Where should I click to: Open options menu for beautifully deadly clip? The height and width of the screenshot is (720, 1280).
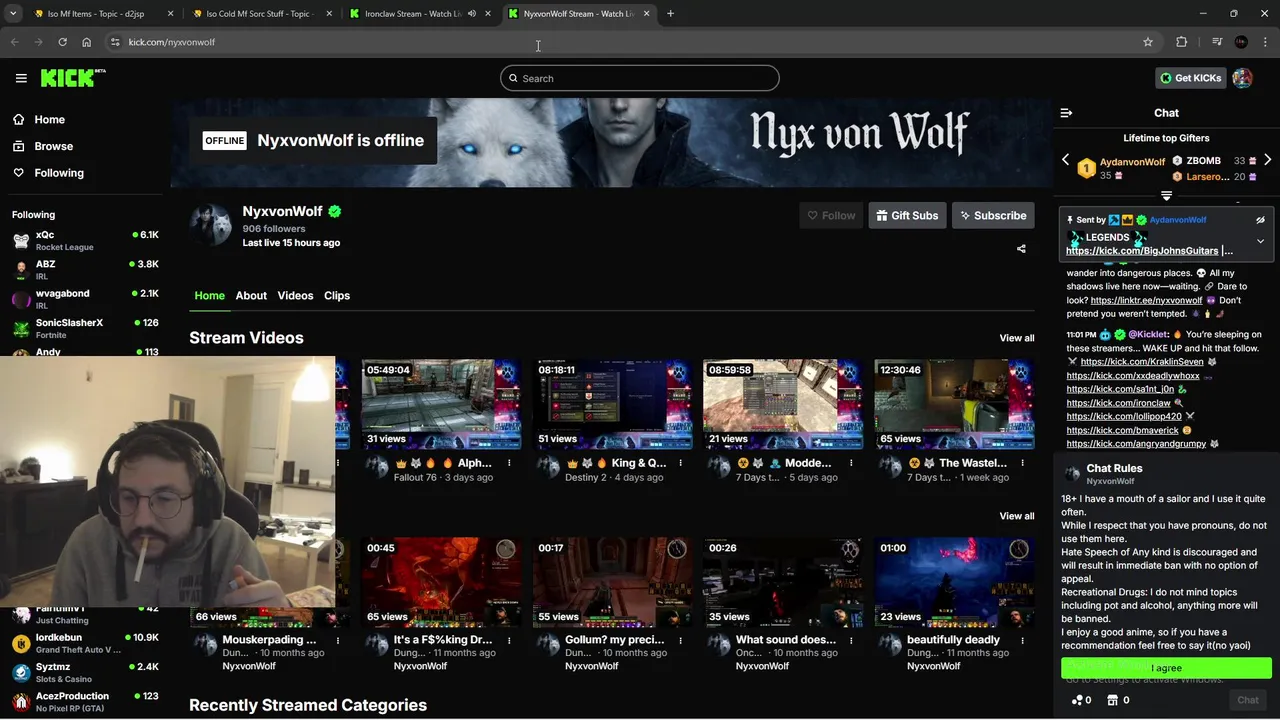1022,640
